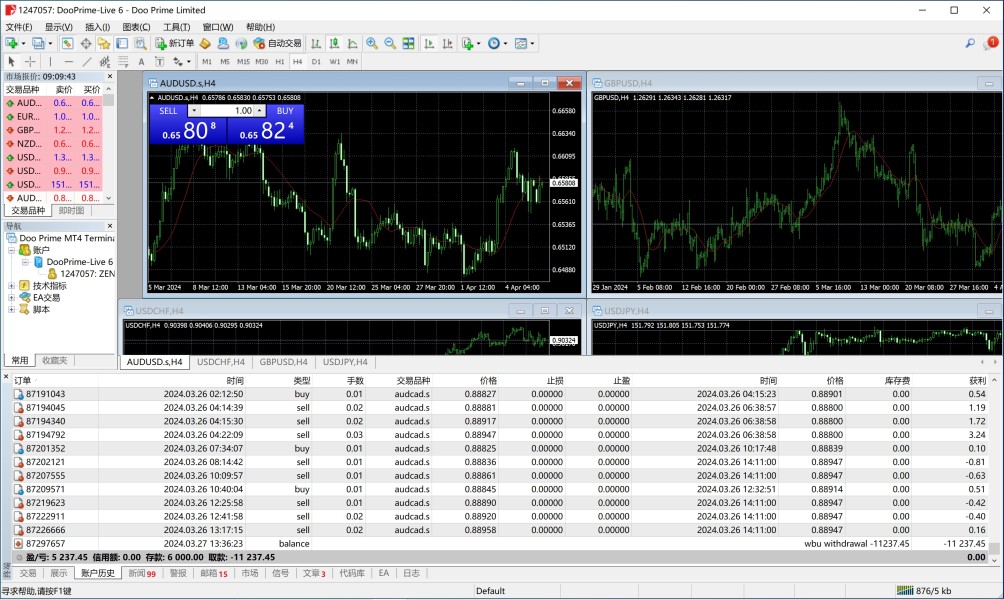
Task: Switch chart to candlestick mode
Action: [x=334, y=43]
